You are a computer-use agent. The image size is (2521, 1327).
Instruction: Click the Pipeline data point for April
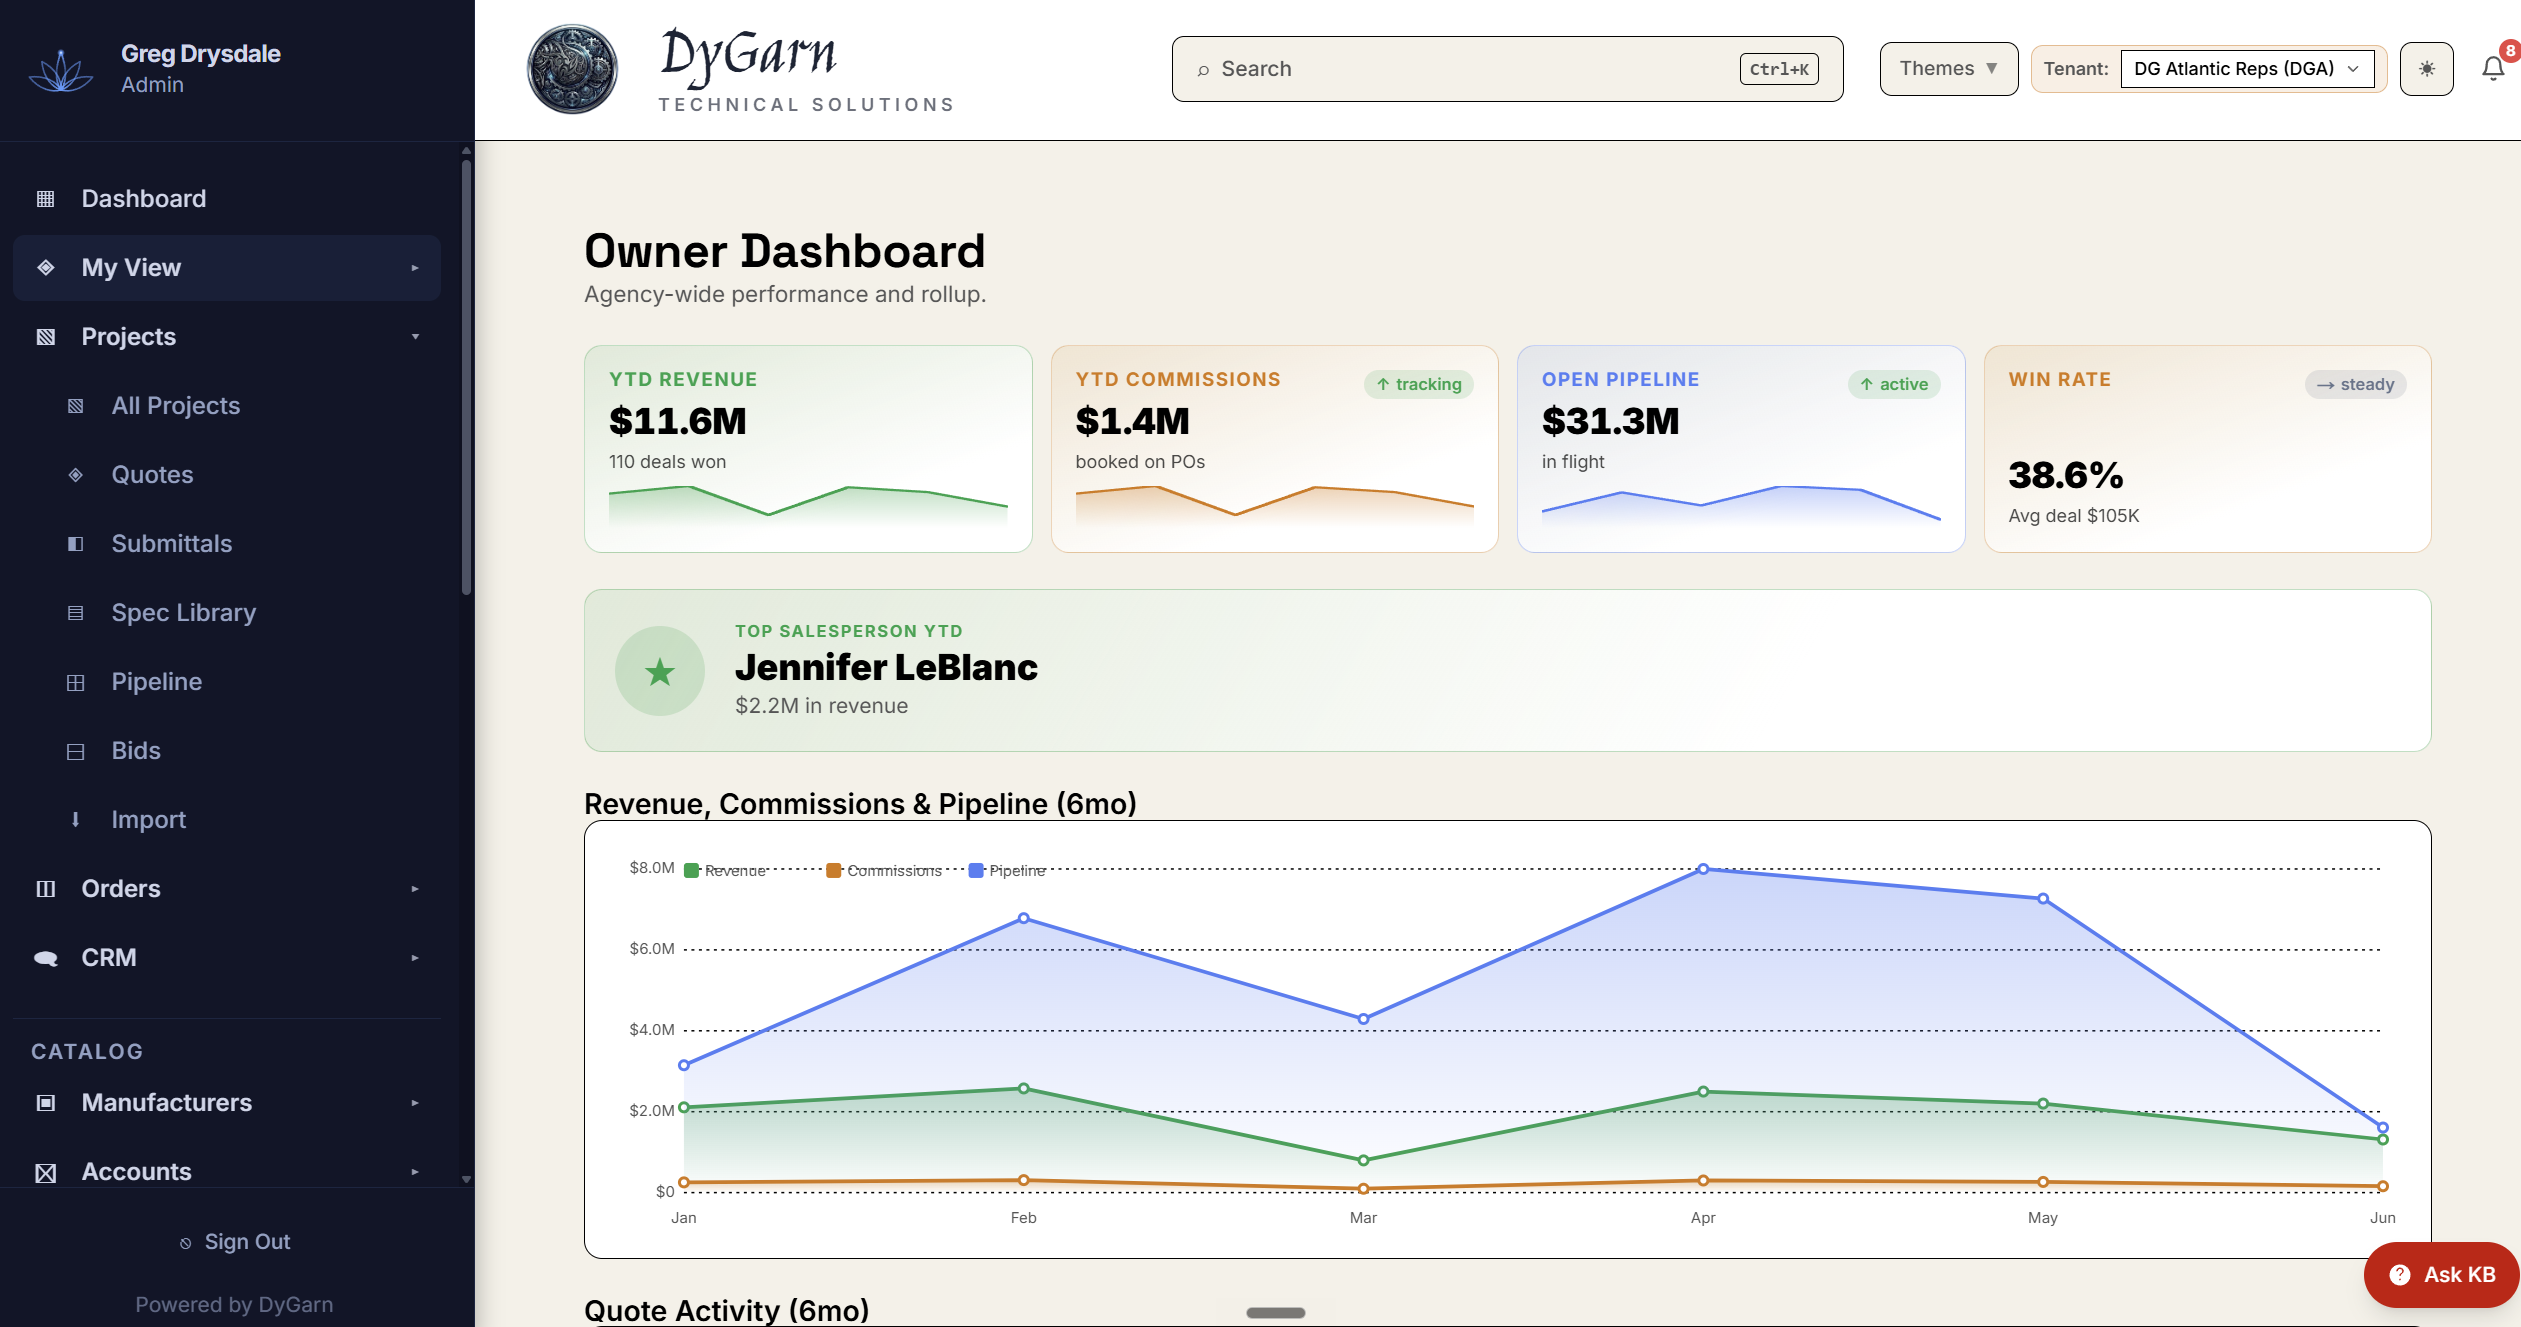point(1703,869)
